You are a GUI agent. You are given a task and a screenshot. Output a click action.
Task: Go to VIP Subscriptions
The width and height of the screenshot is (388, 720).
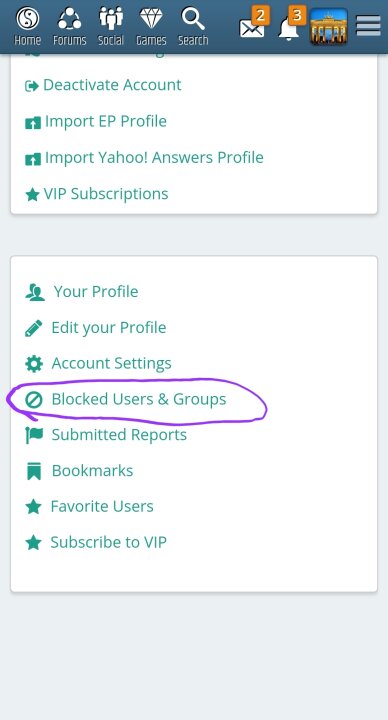point(96,194)
